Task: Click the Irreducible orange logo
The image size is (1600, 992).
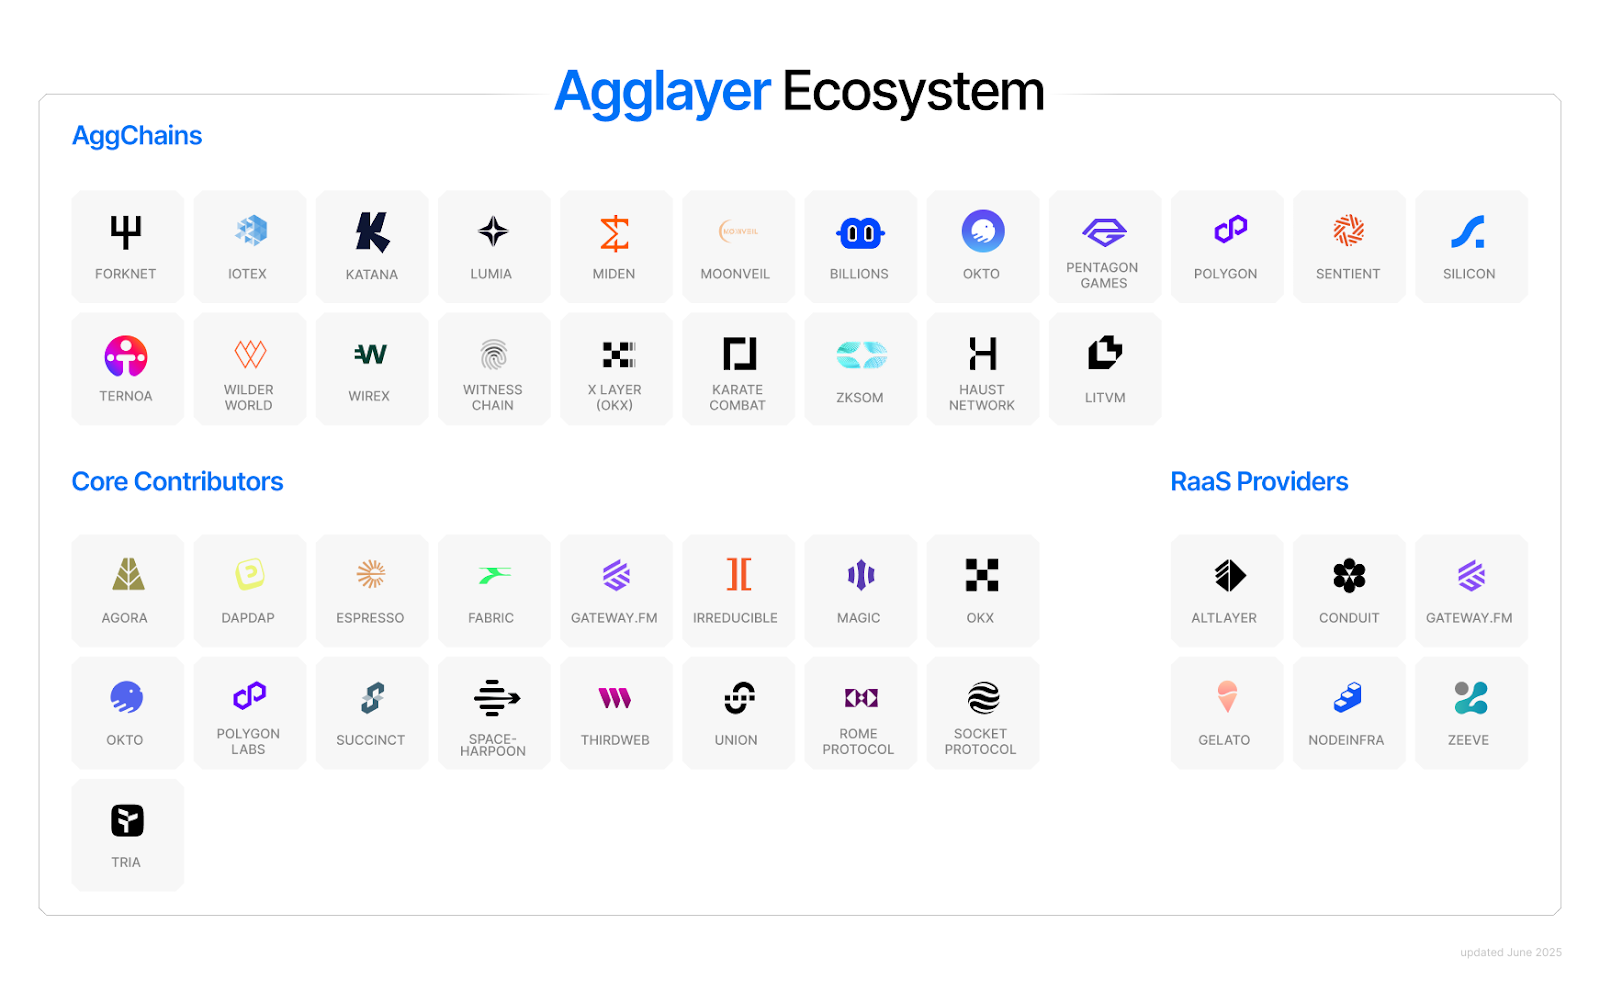Action: 738,574
